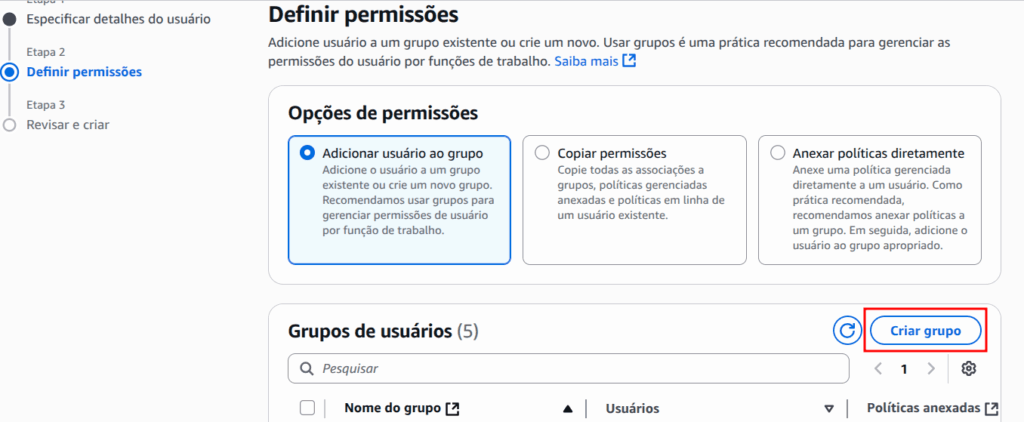Go to previous page with left chevron
This screenshot has width=1024, height=422.
pos(879,369)
